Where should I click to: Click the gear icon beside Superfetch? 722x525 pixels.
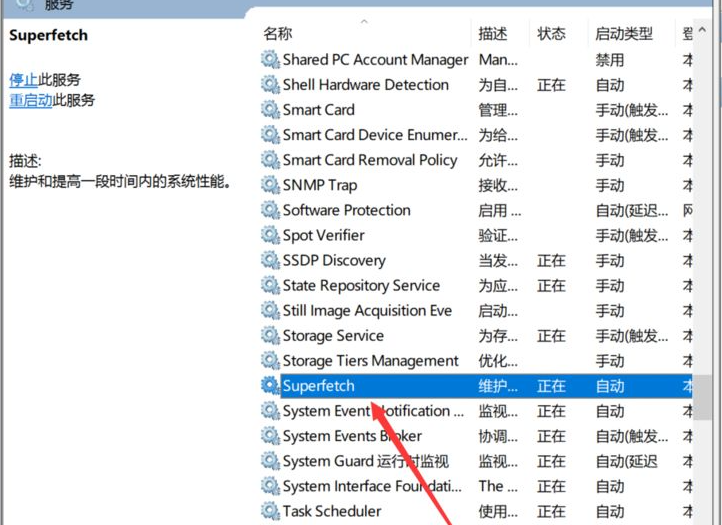point(270,386)
